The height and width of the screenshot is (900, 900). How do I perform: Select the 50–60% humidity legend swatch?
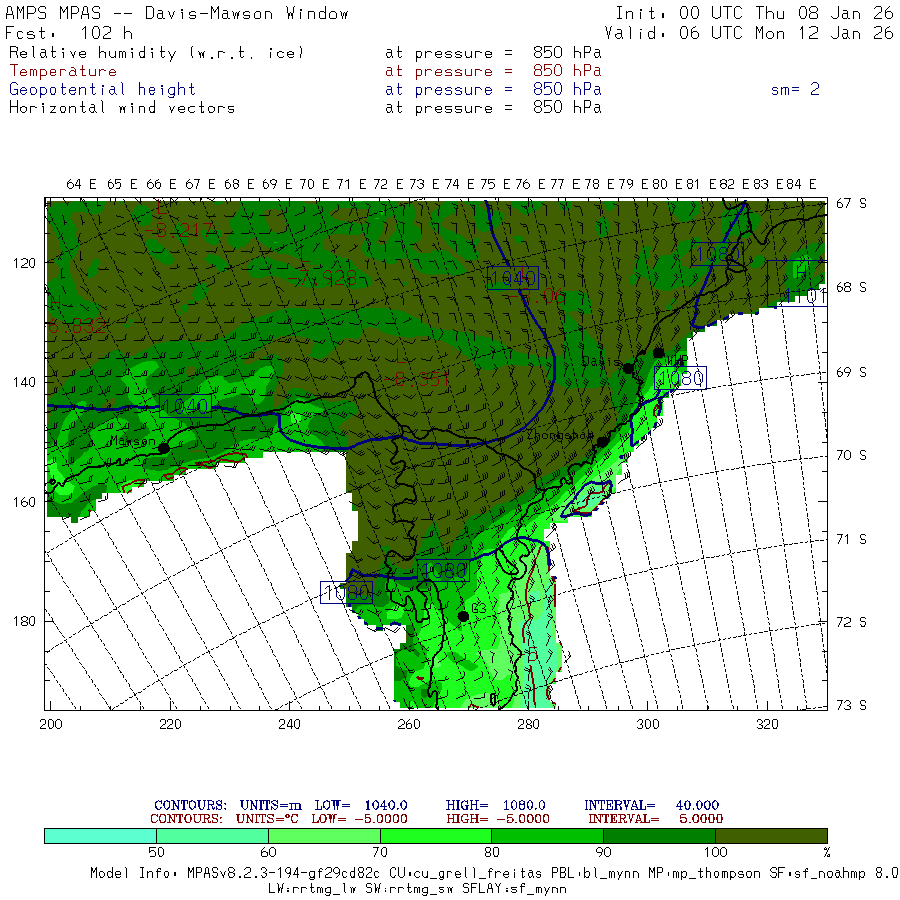212,836
